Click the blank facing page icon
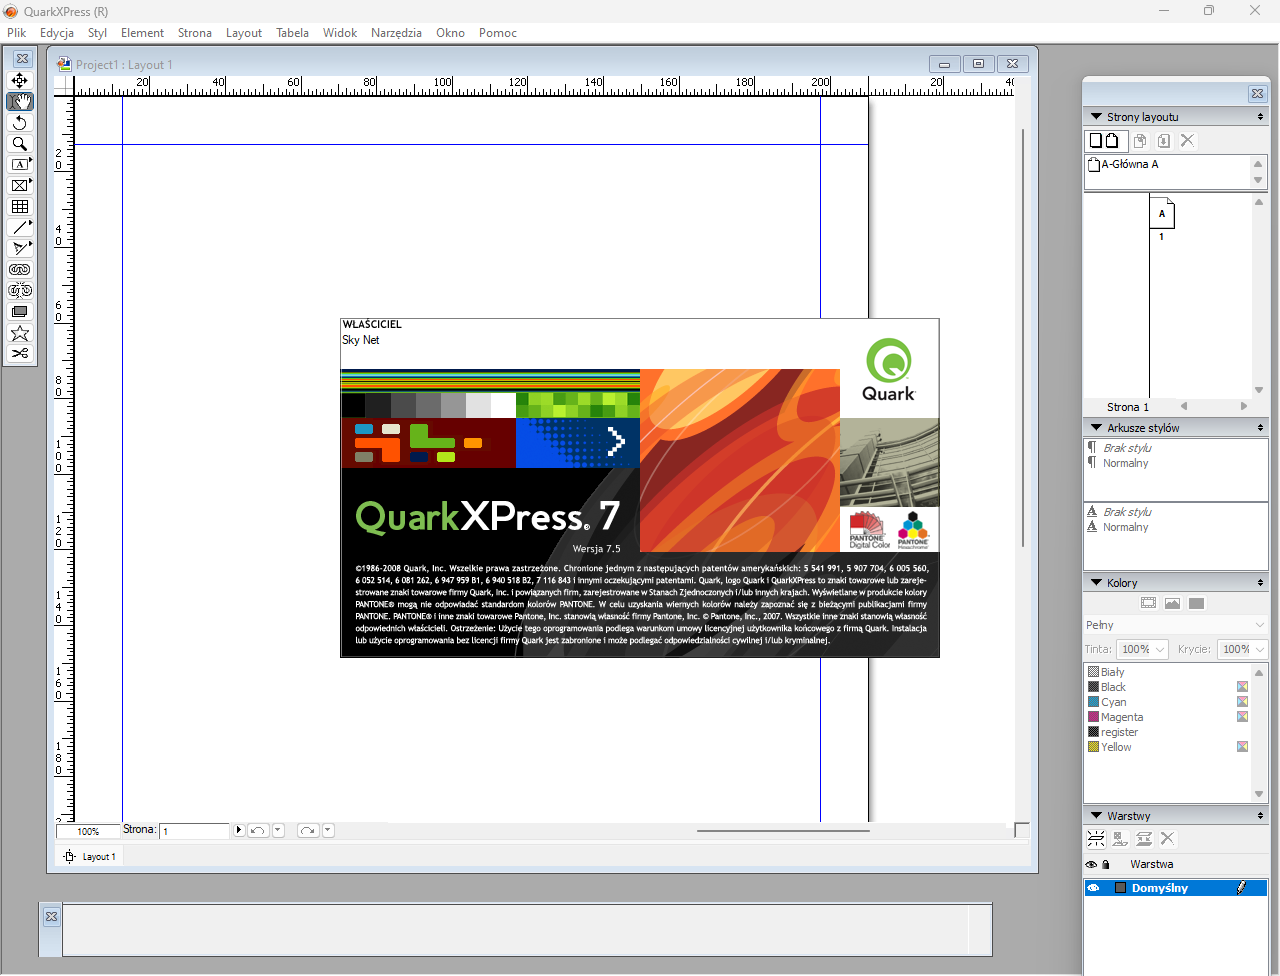 click(1112, 141)
